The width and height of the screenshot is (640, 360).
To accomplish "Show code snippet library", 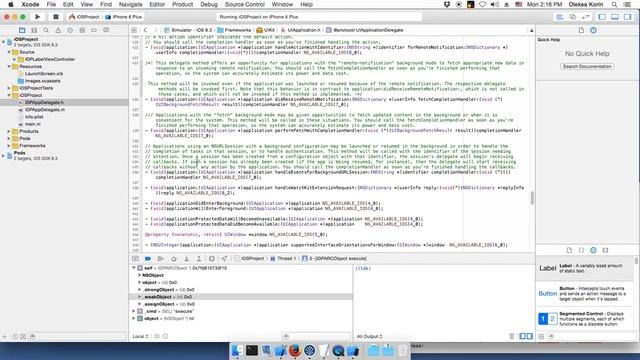I will (x=581, y=250).
